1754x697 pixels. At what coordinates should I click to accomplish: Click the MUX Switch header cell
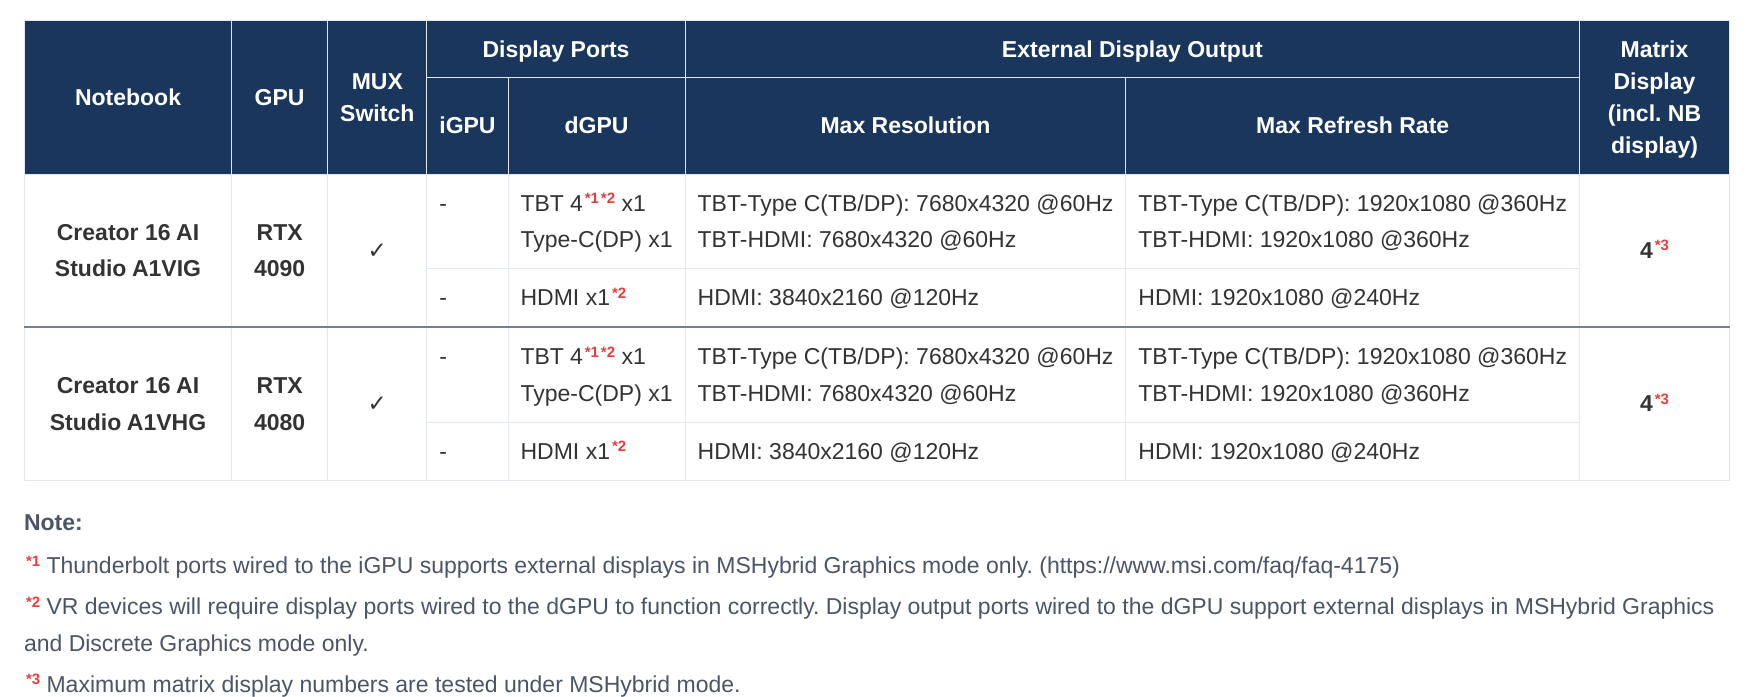pos(377,97)
